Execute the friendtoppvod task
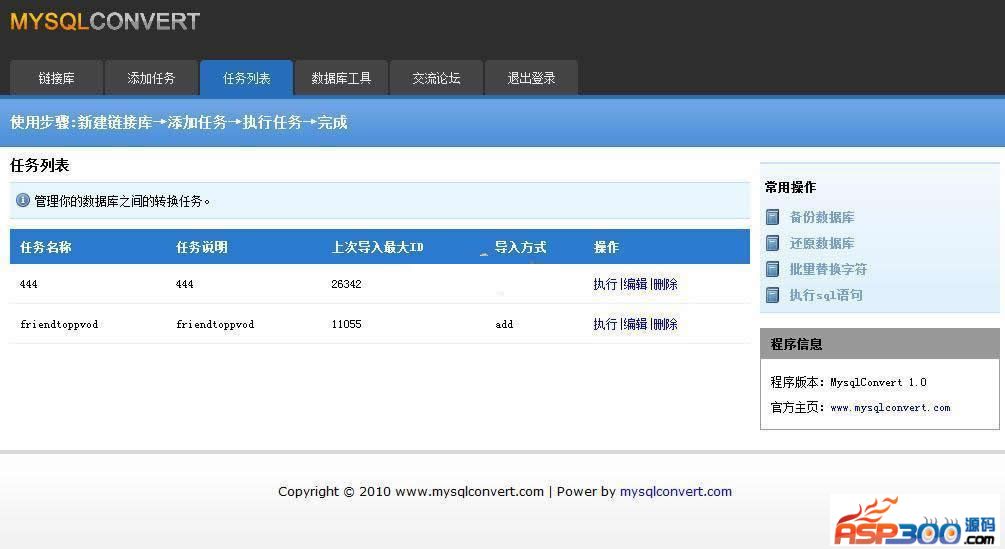Image resolution: width=1005 pixels, height=549 pixels. 605,324
